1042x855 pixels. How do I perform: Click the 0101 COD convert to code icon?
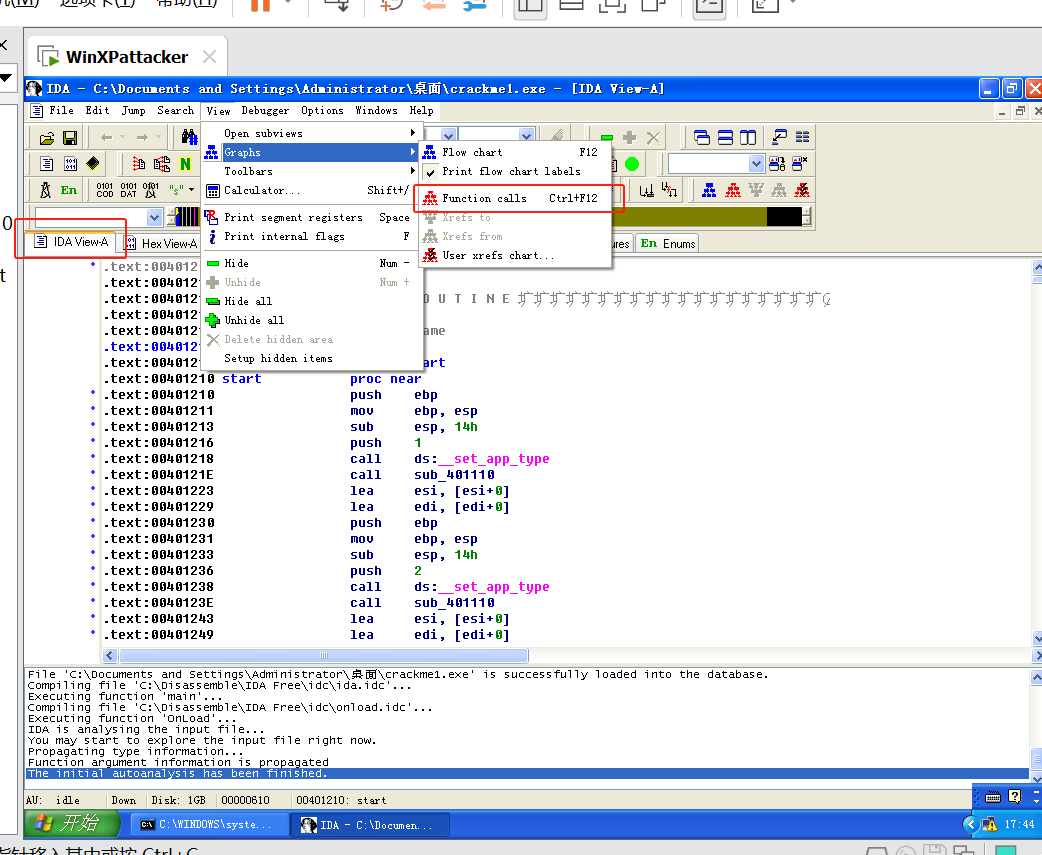[105, 190]
